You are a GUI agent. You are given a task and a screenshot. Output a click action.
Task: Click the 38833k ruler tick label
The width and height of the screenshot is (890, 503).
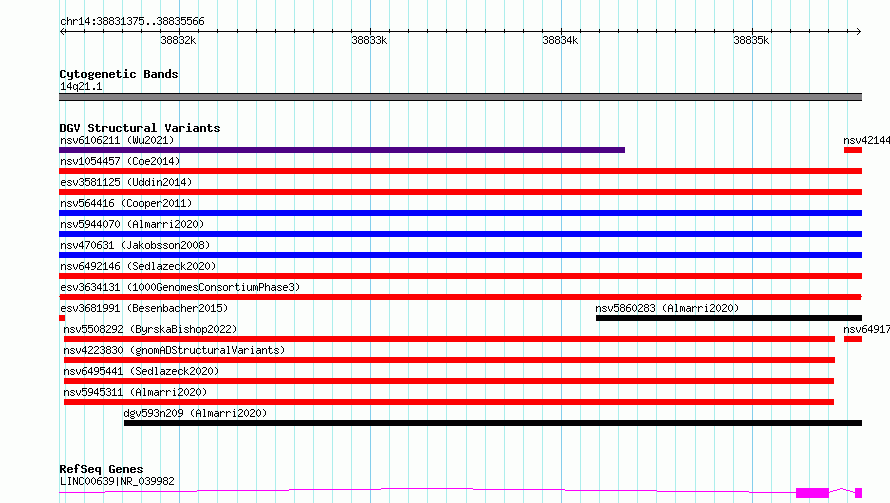369,40
